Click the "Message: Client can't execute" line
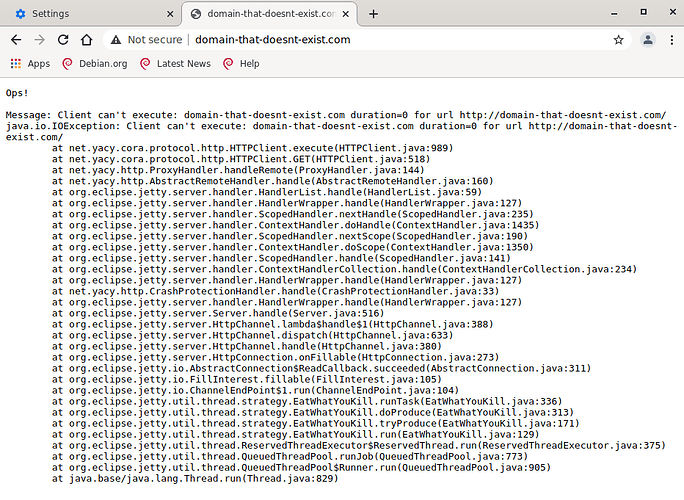Image resolution: width=684 pixels, height=500 pixels. (336, 115)
